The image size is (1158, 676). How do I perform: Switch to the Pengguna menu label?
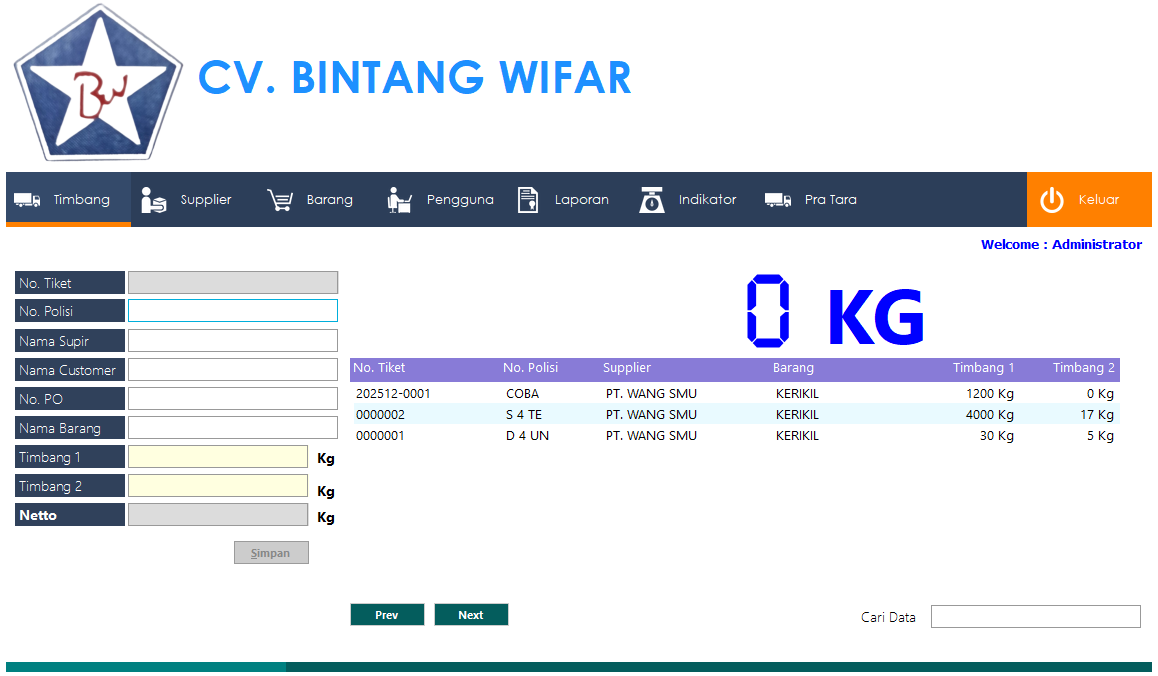click(460, 199)
